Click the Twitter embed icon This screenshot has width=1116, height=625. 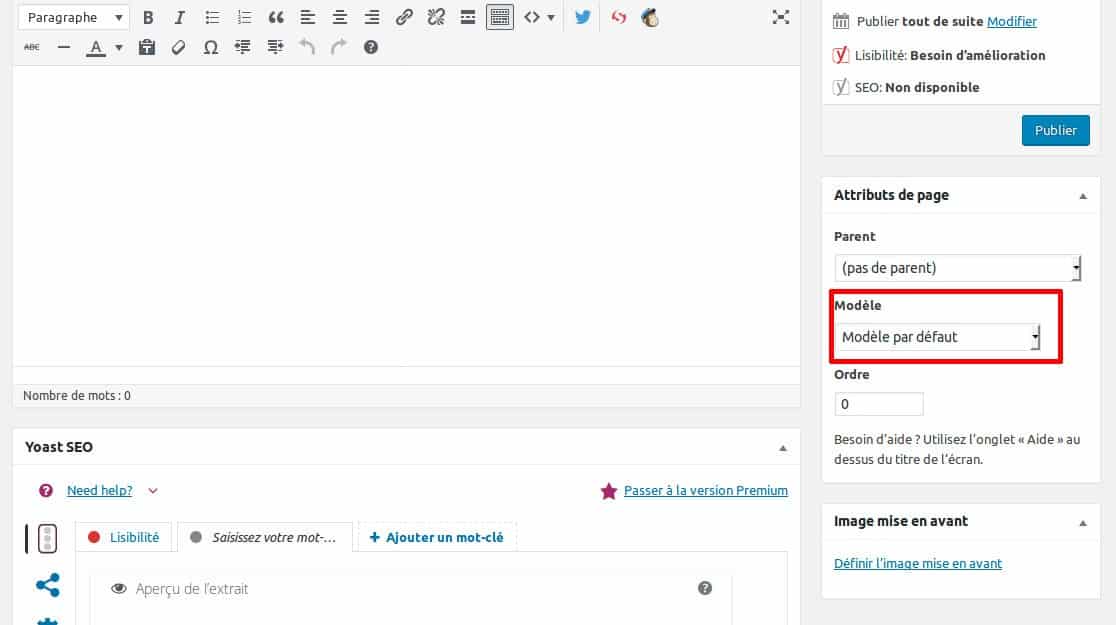click(582, 17)
